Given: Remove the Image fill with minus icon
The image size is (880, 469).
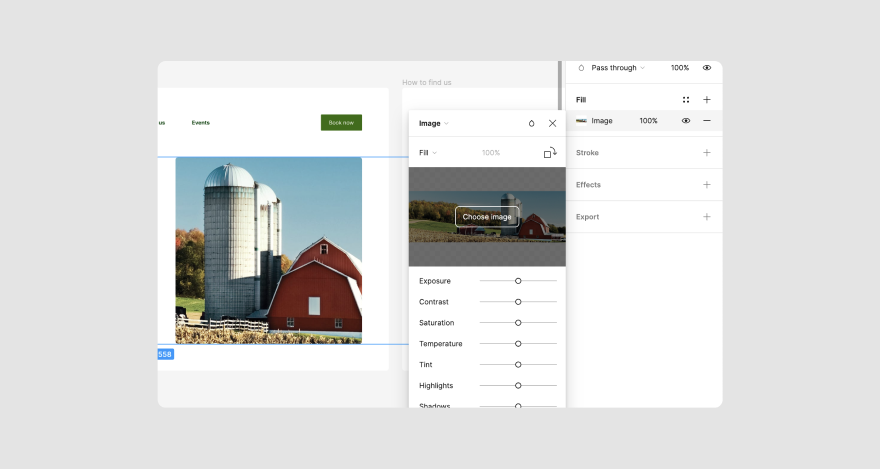Looking at the screenshot, I should (x=707, y=121).
